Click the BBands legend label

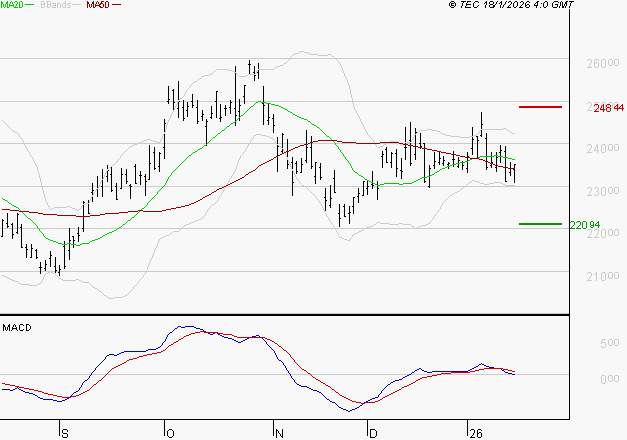(x=56, y=5)
